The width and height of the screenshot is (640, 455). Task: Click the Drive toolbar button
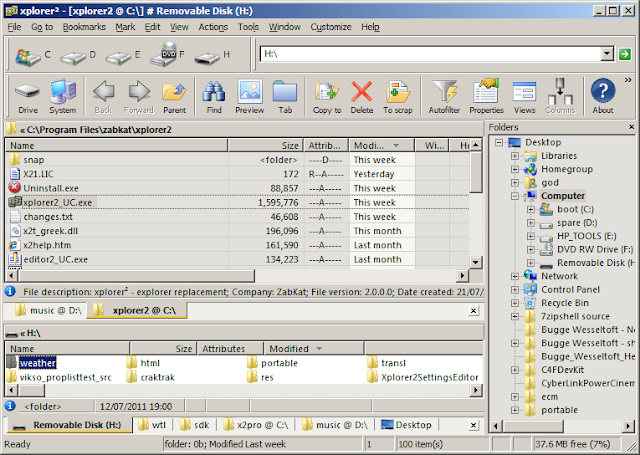(28, 97)
